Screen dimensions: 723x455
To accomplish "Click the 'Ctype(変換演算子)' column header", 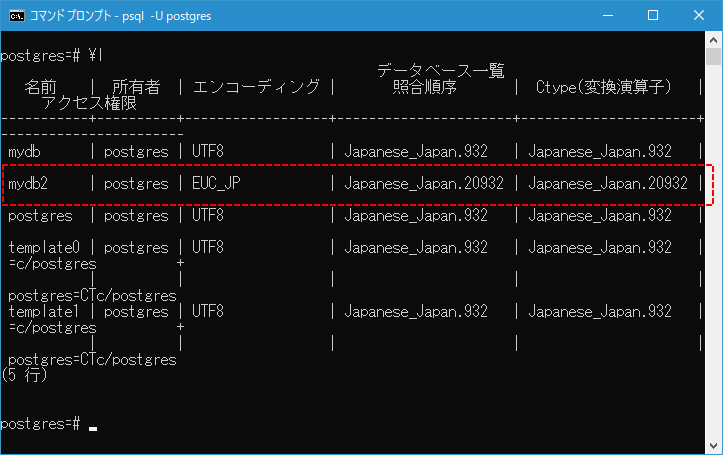I will pos(604,87).
